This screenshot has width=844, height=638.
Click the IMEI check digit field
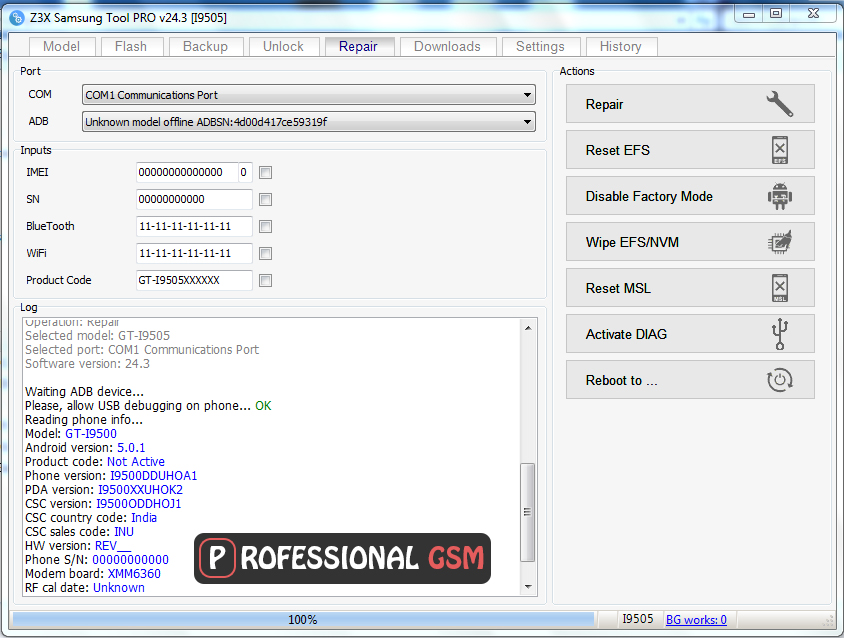click(245, 172)
